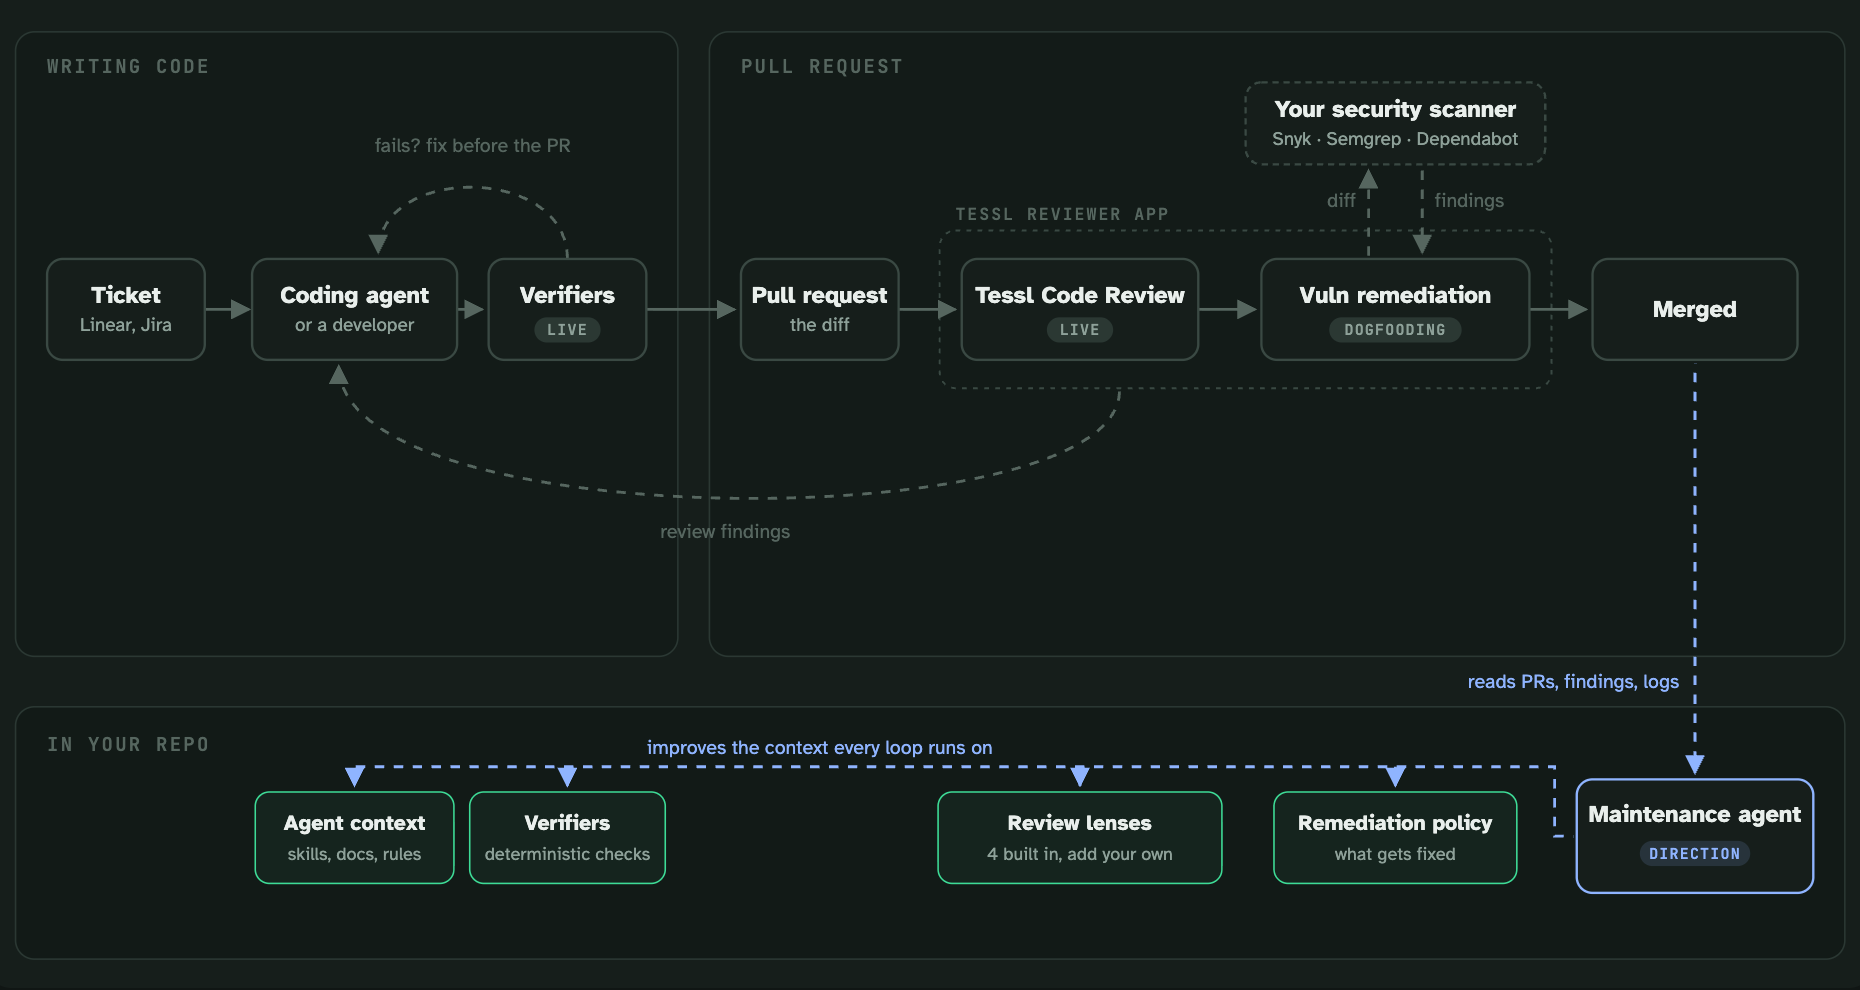
Task: Click 'Tessl Code Review' title text
Action: (1079, 295)
